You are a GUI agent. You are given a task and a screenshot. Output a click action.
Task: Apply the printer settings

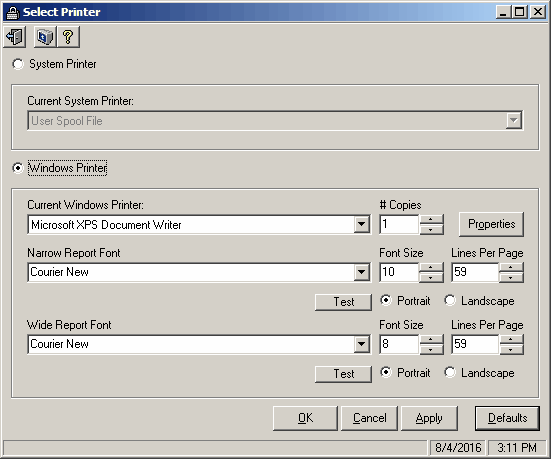[429, 418]
